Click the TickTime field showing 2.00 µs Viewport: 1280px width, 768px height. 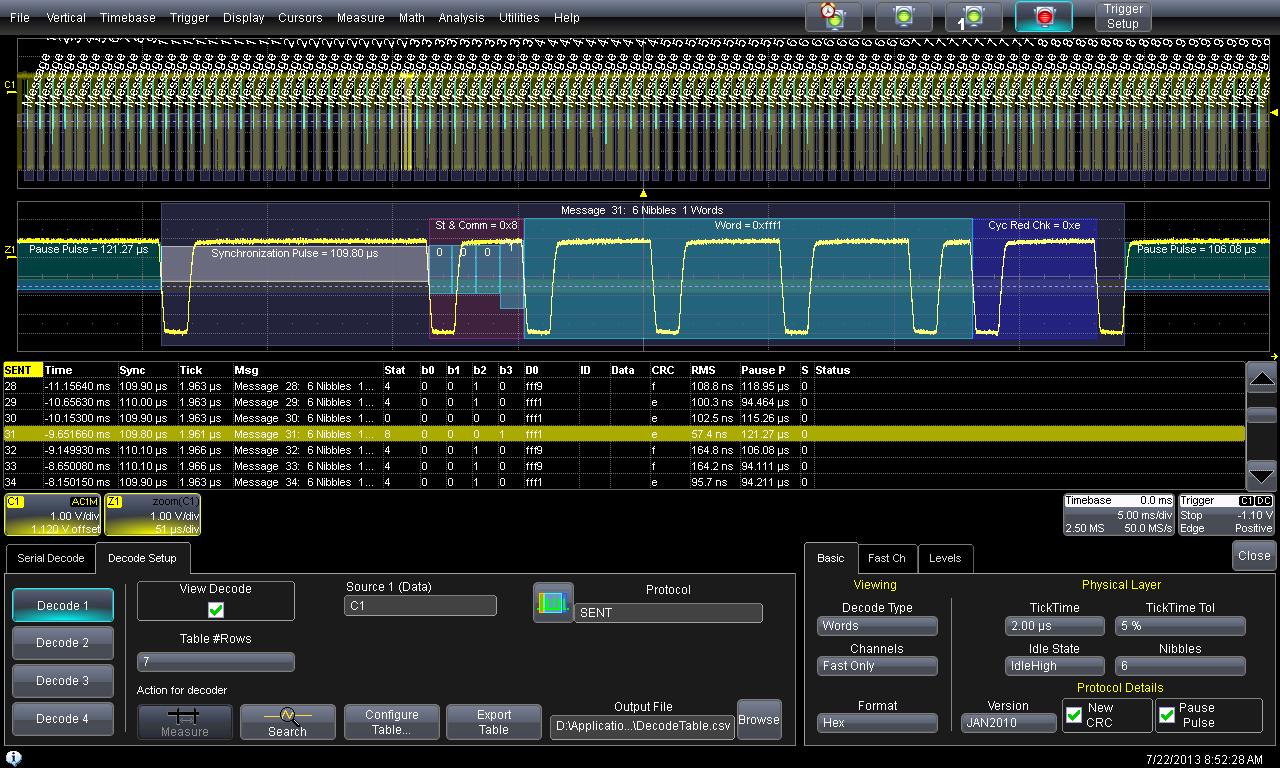pos(1054,626)
